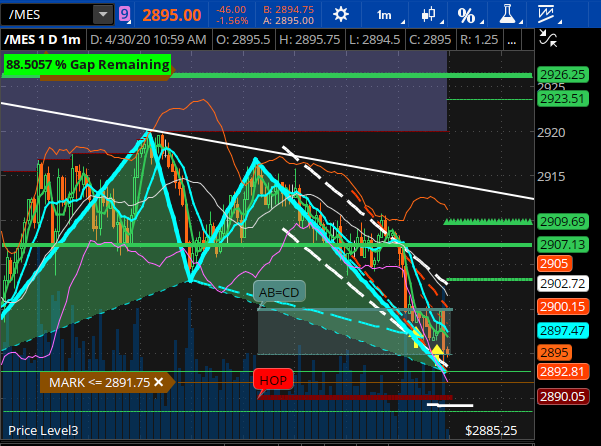
Task: Click the percent scale icon
Action: click(x=467, y=15)
